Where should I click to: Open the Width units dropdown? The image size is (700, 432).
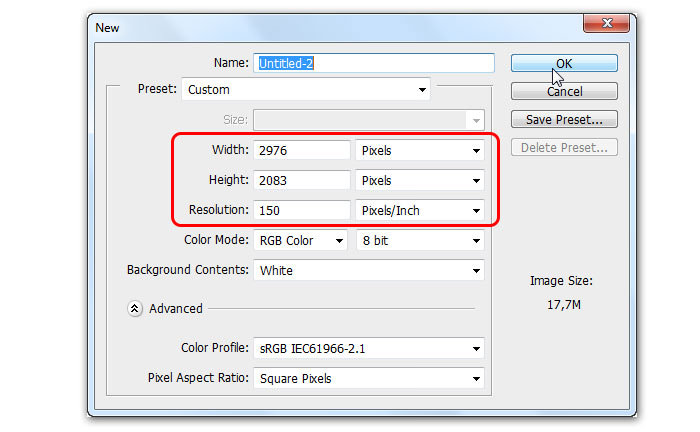pyautogui.click(x=420, y=150)
